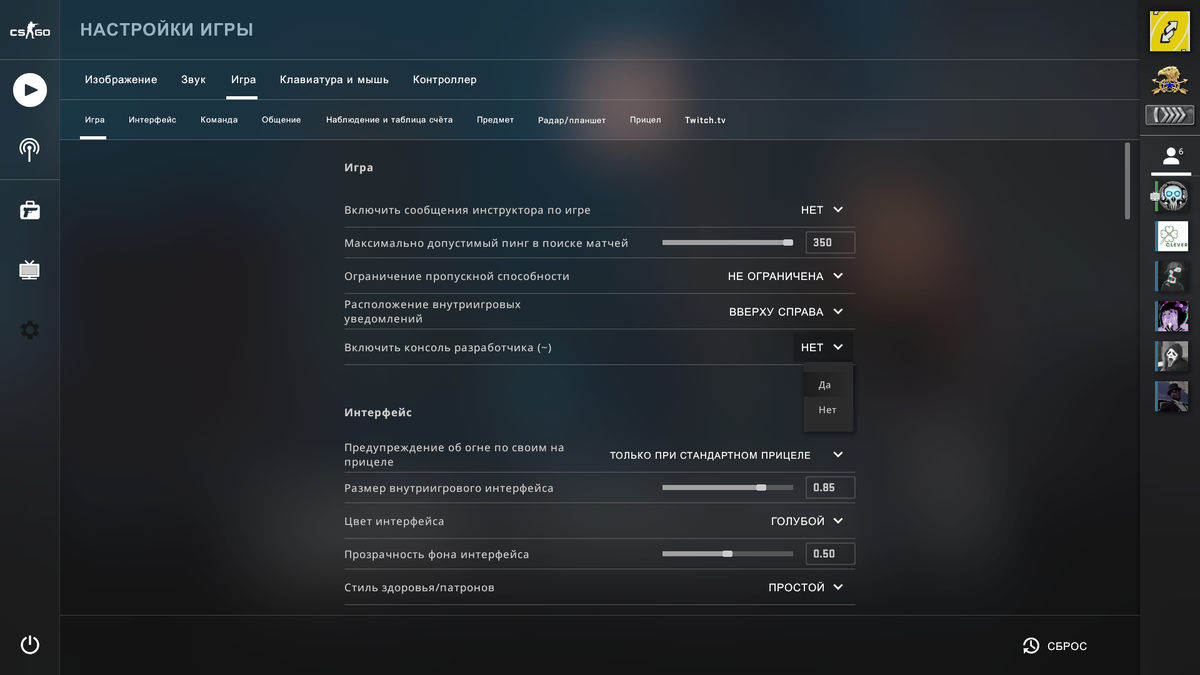Image resolution: width=1200 pixels, height=675 pixels.
Task: Click the ping value field 350
Action: 830,242
